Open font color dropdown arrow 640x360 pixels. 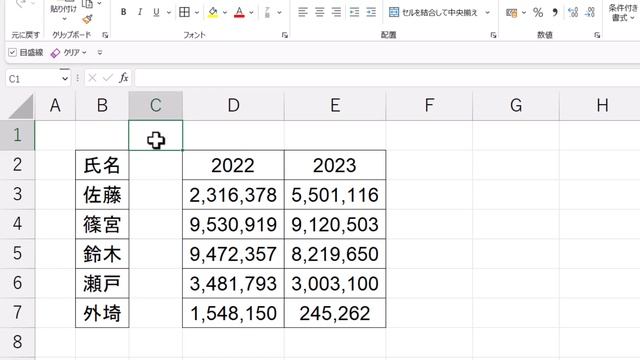(x=251, y=13)
